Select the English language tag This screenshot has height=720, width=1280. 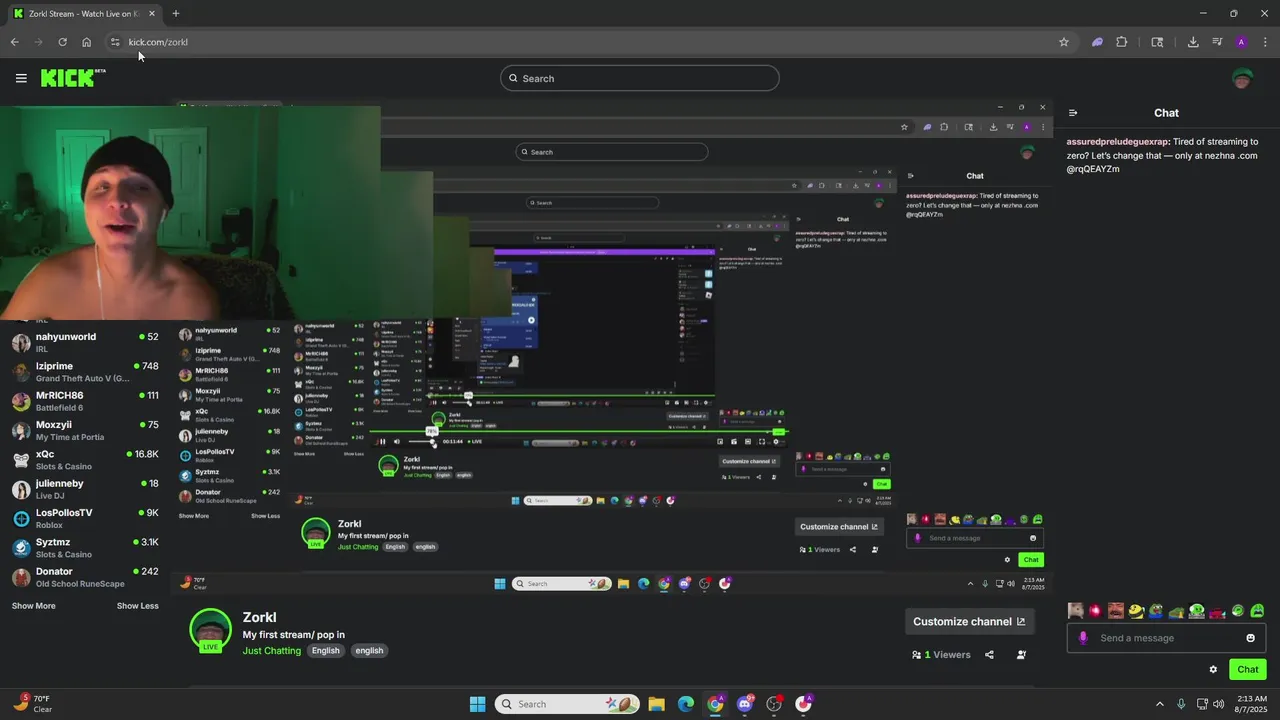pos(325,651)
